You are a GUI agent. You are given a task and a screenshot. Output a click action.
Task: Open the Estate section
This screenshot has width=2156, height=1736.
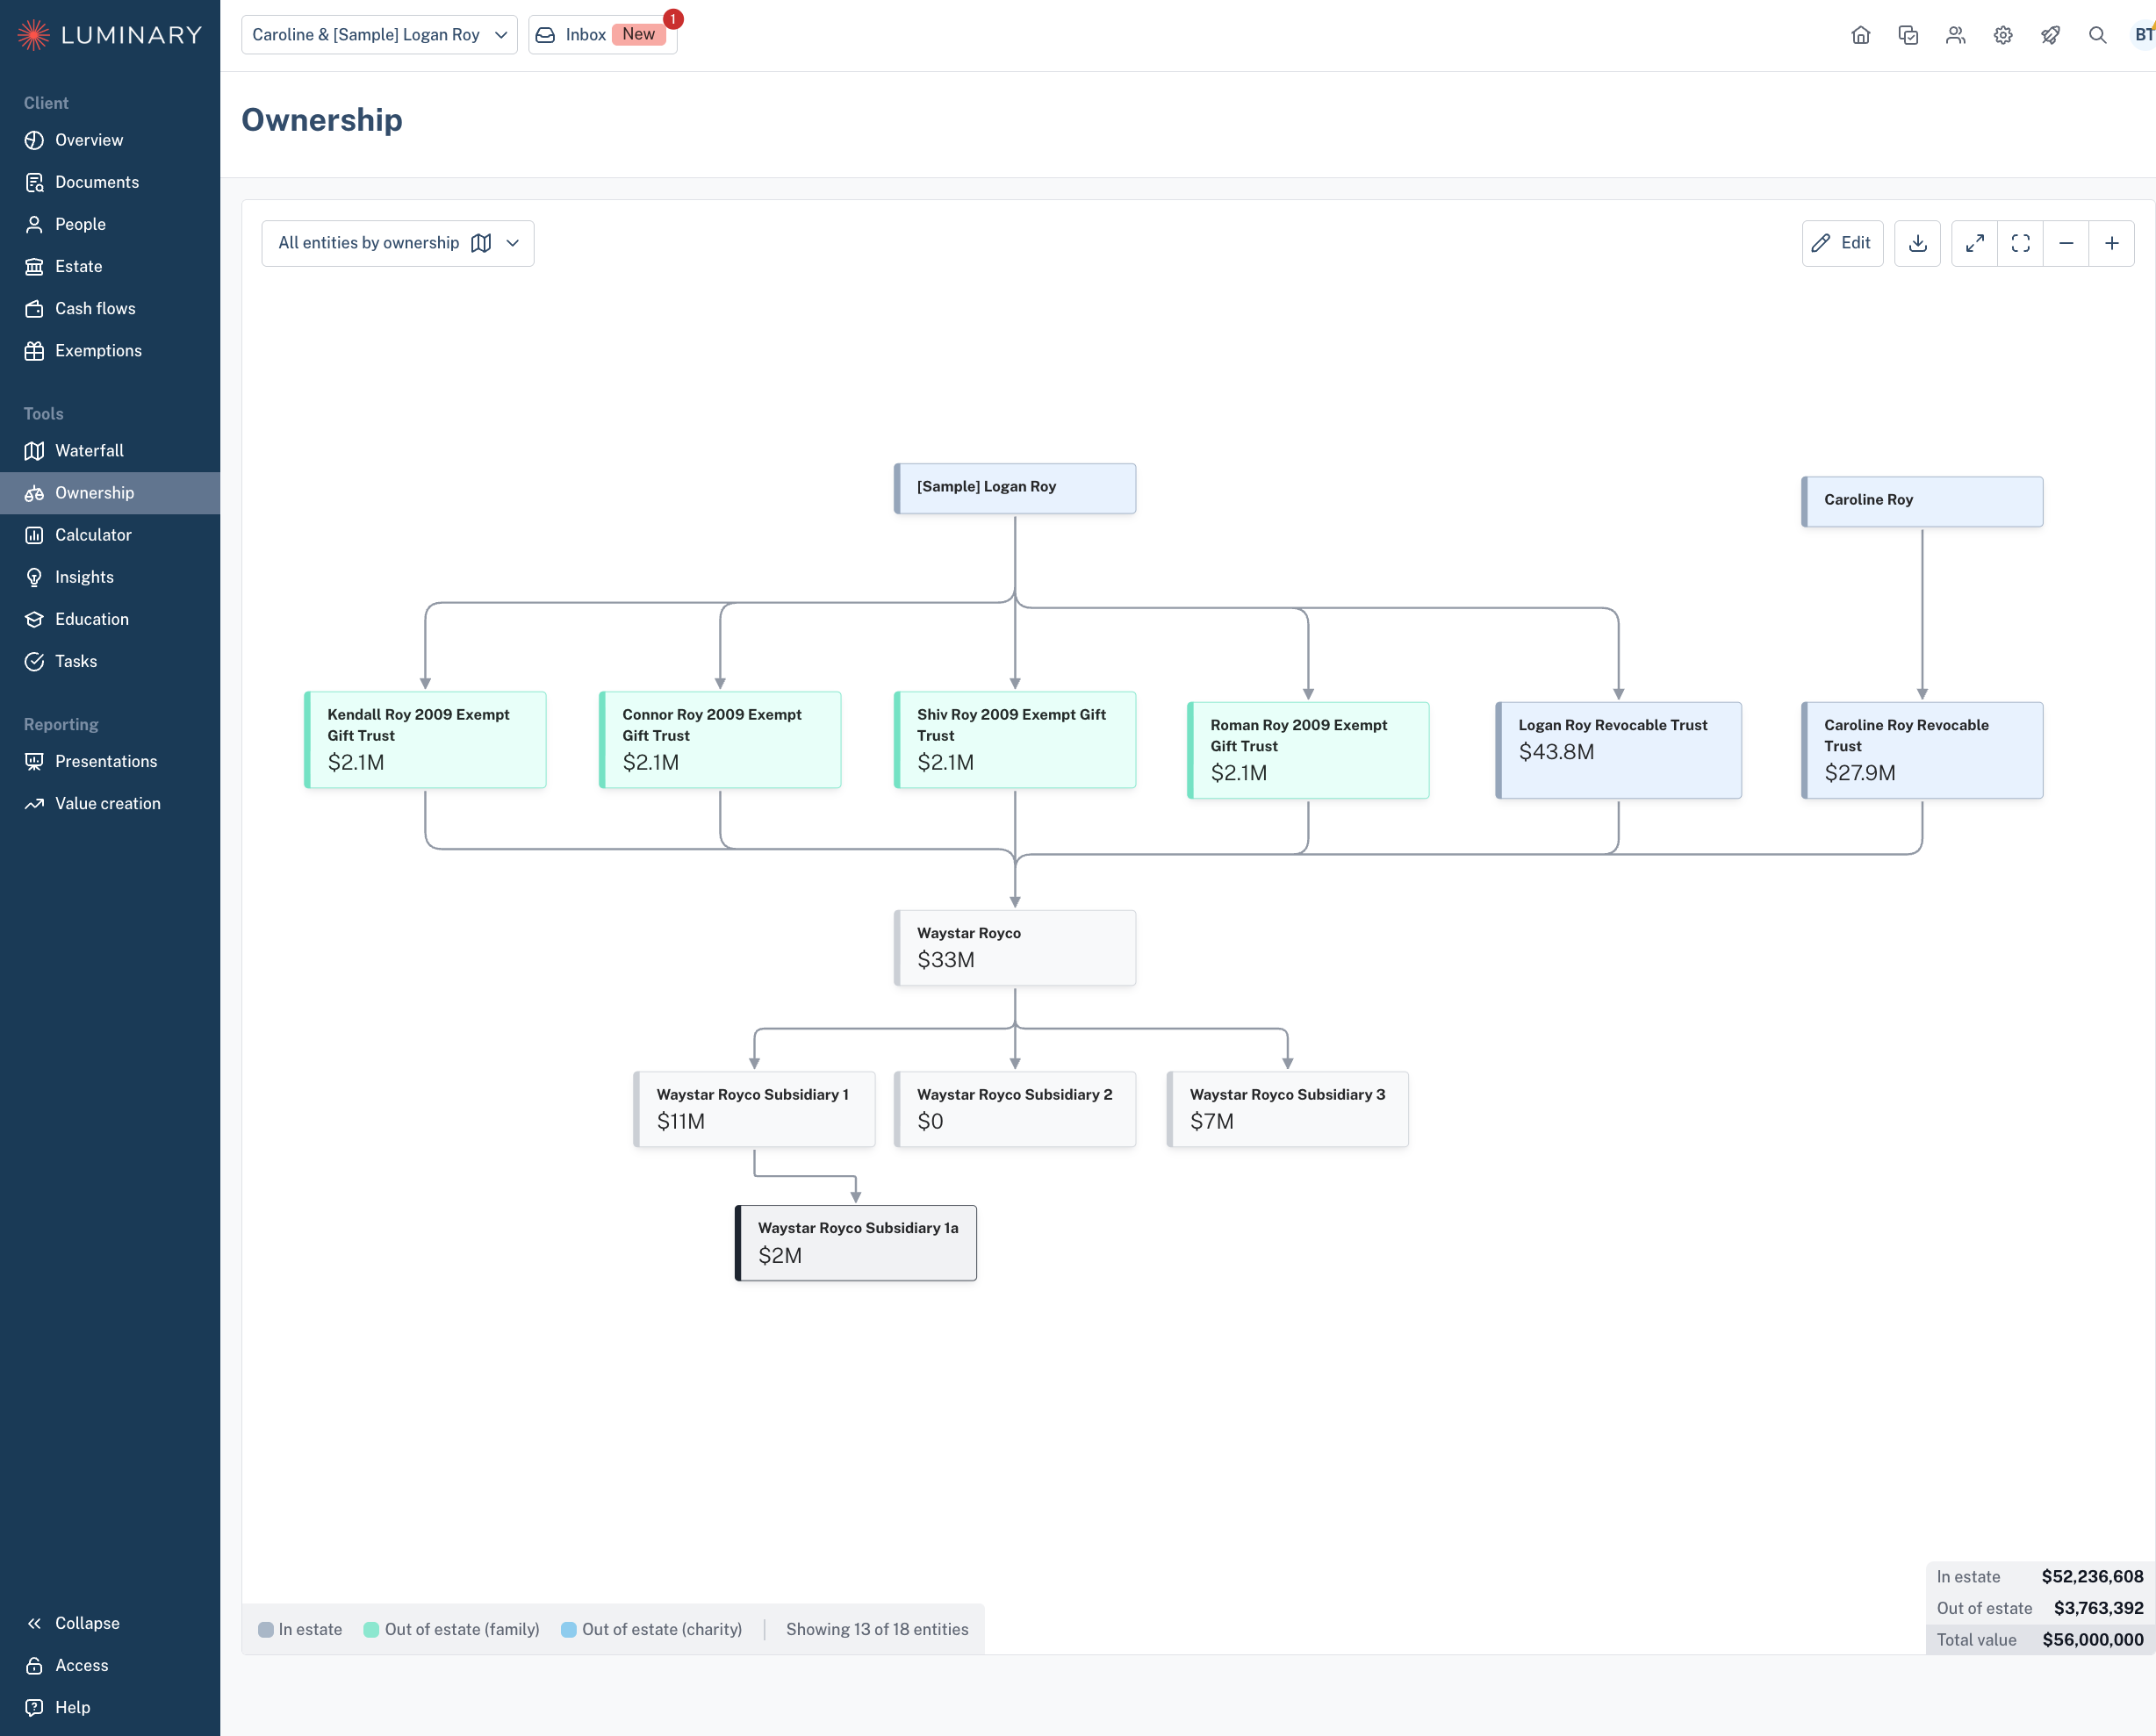pyautogui.click(x=110, y=266)
